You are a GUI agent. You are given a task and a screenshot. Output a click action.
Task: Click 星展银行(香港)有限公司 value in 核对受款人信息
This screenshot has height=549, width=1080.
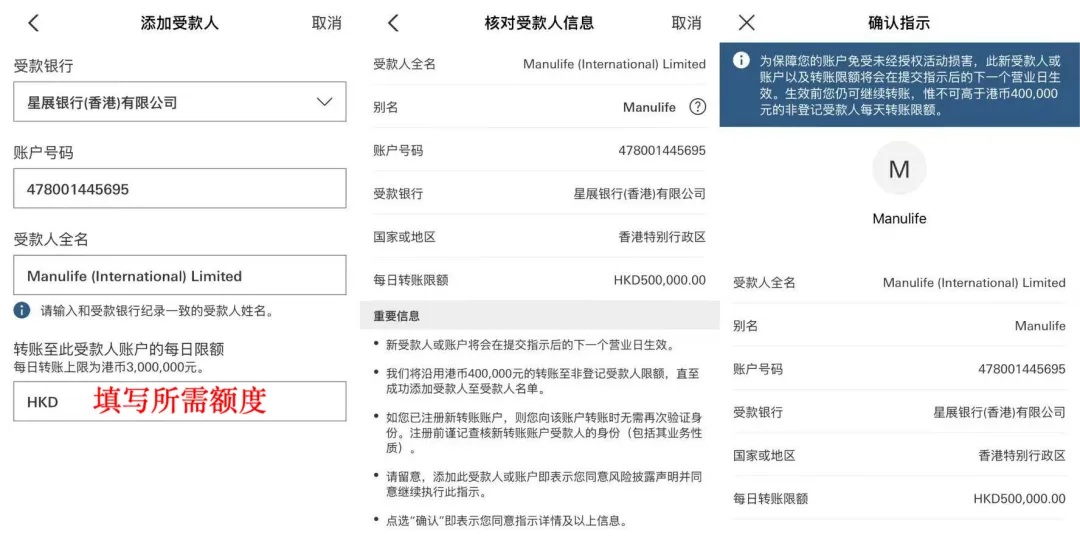[x=640, y=194]
